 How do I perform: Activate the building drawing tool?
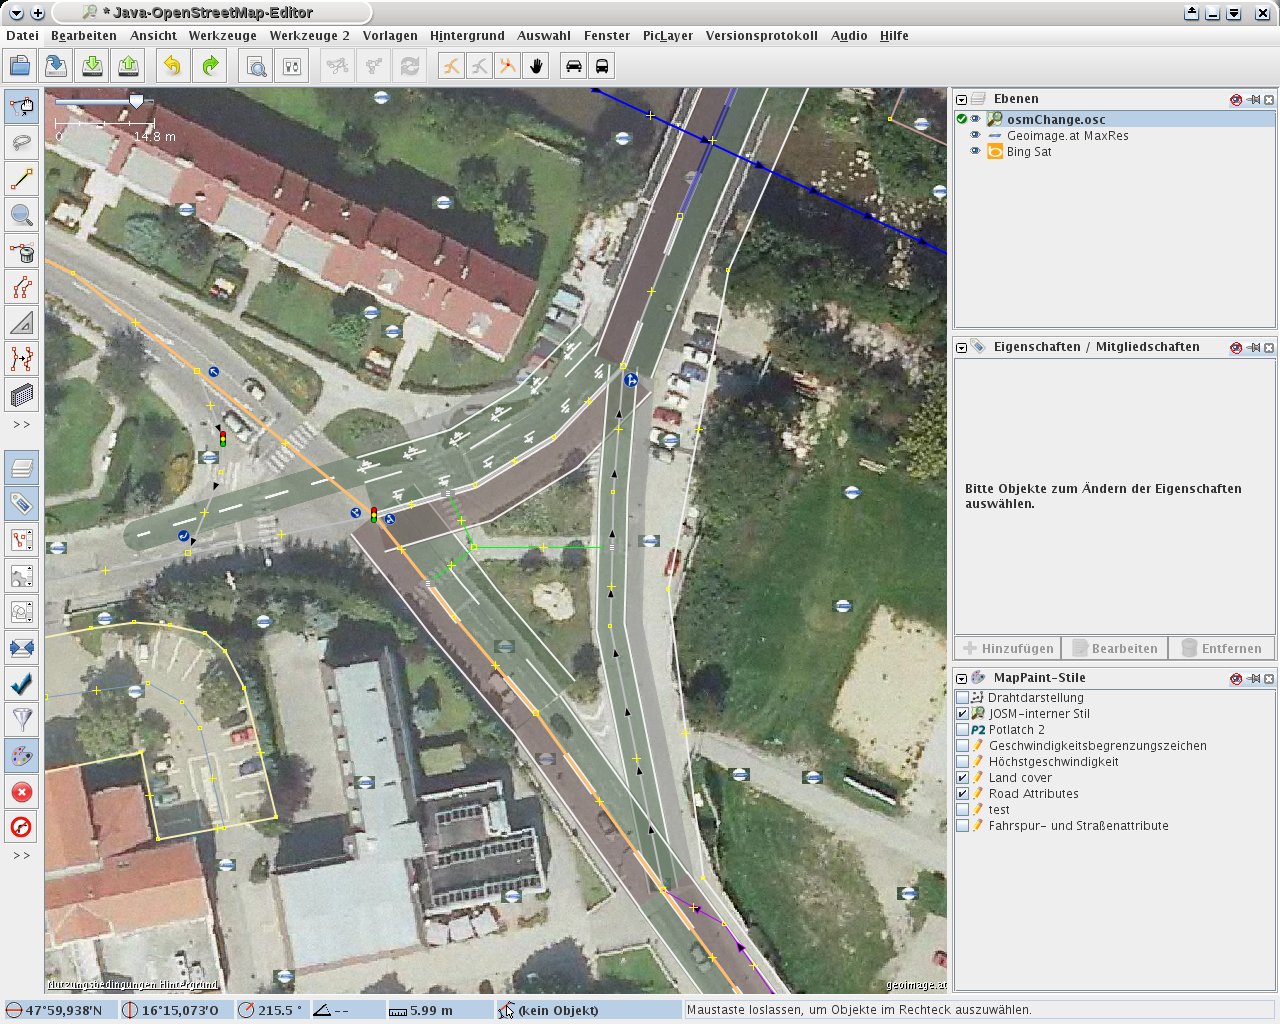[x=22, y=394]
